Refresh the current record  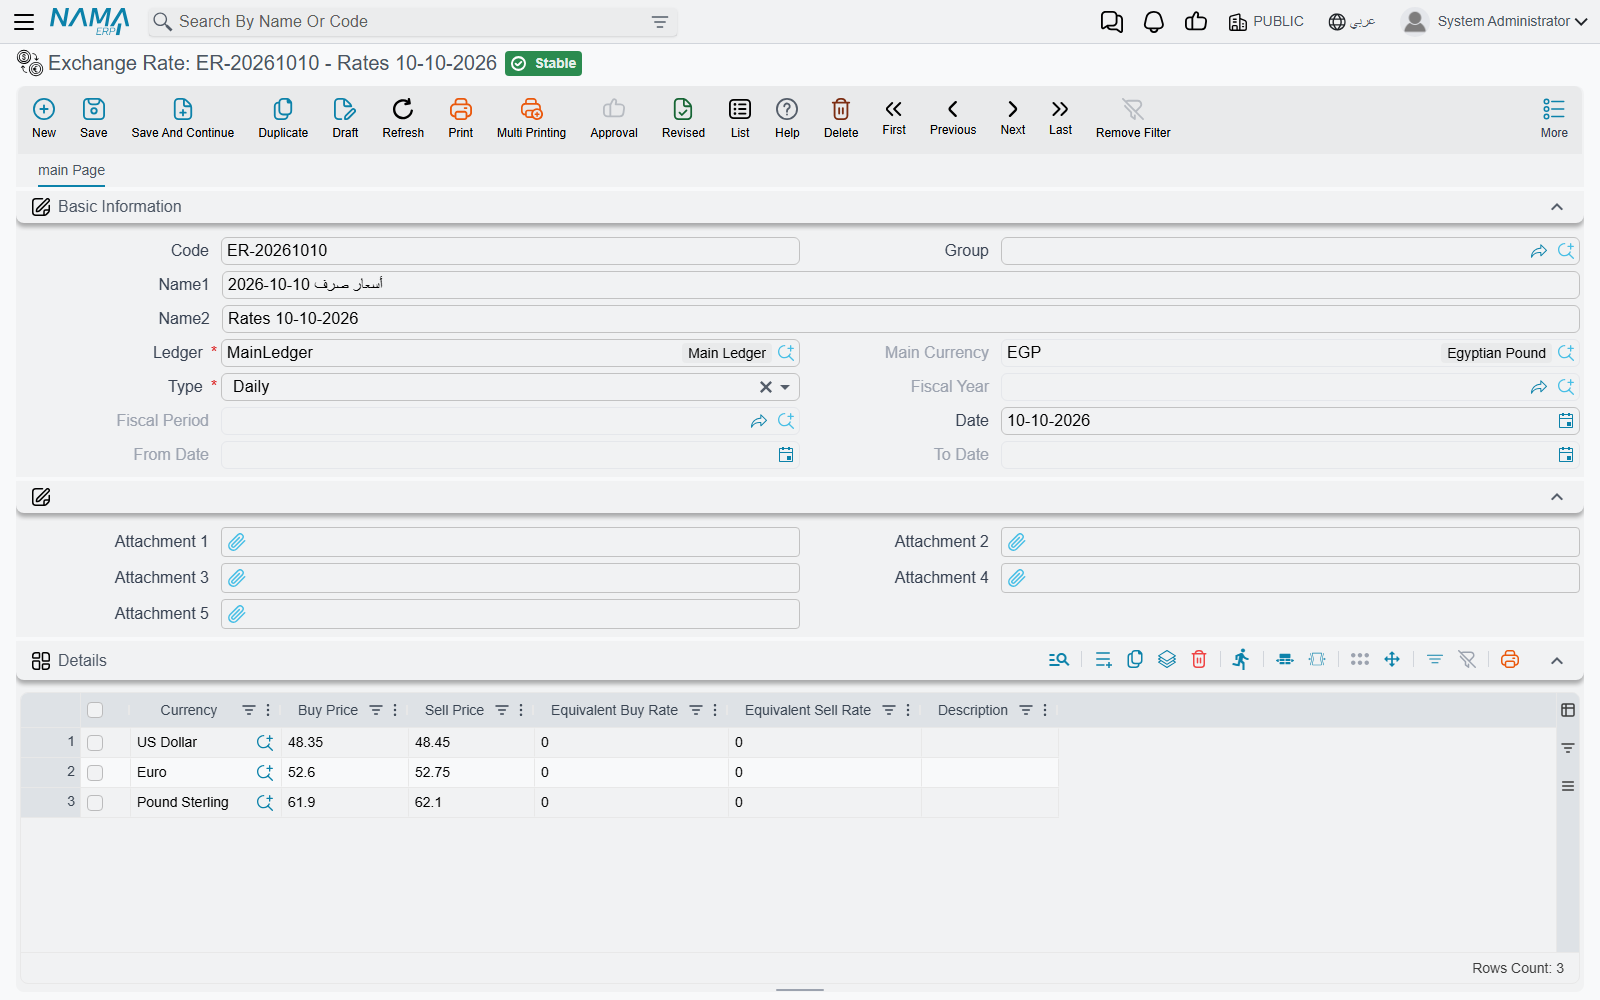point(403,109)
